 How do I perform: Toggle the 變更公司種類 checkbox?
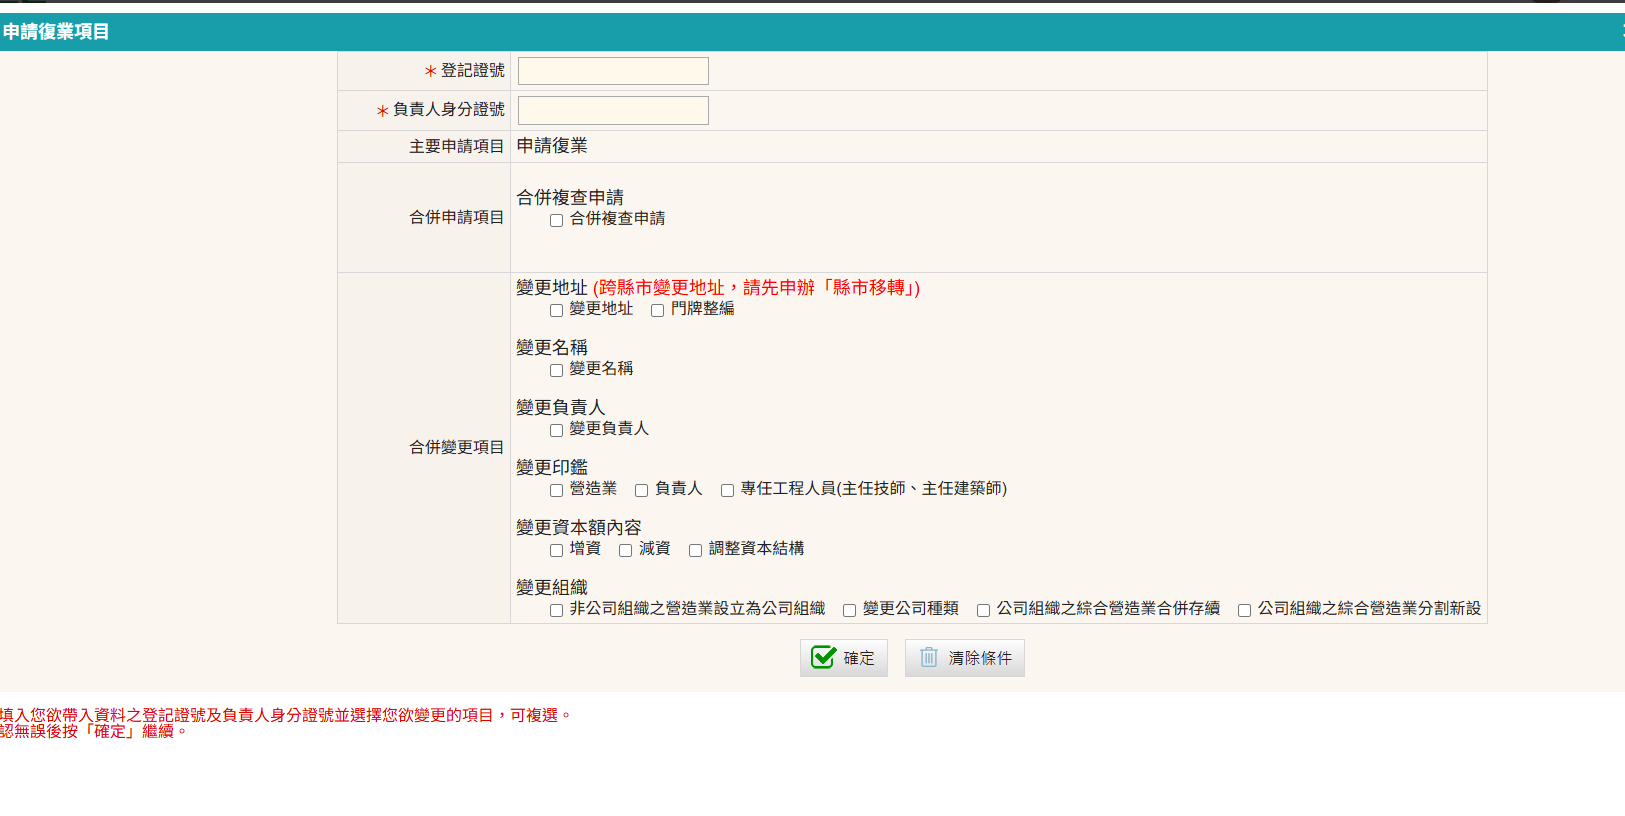[849, 611]
